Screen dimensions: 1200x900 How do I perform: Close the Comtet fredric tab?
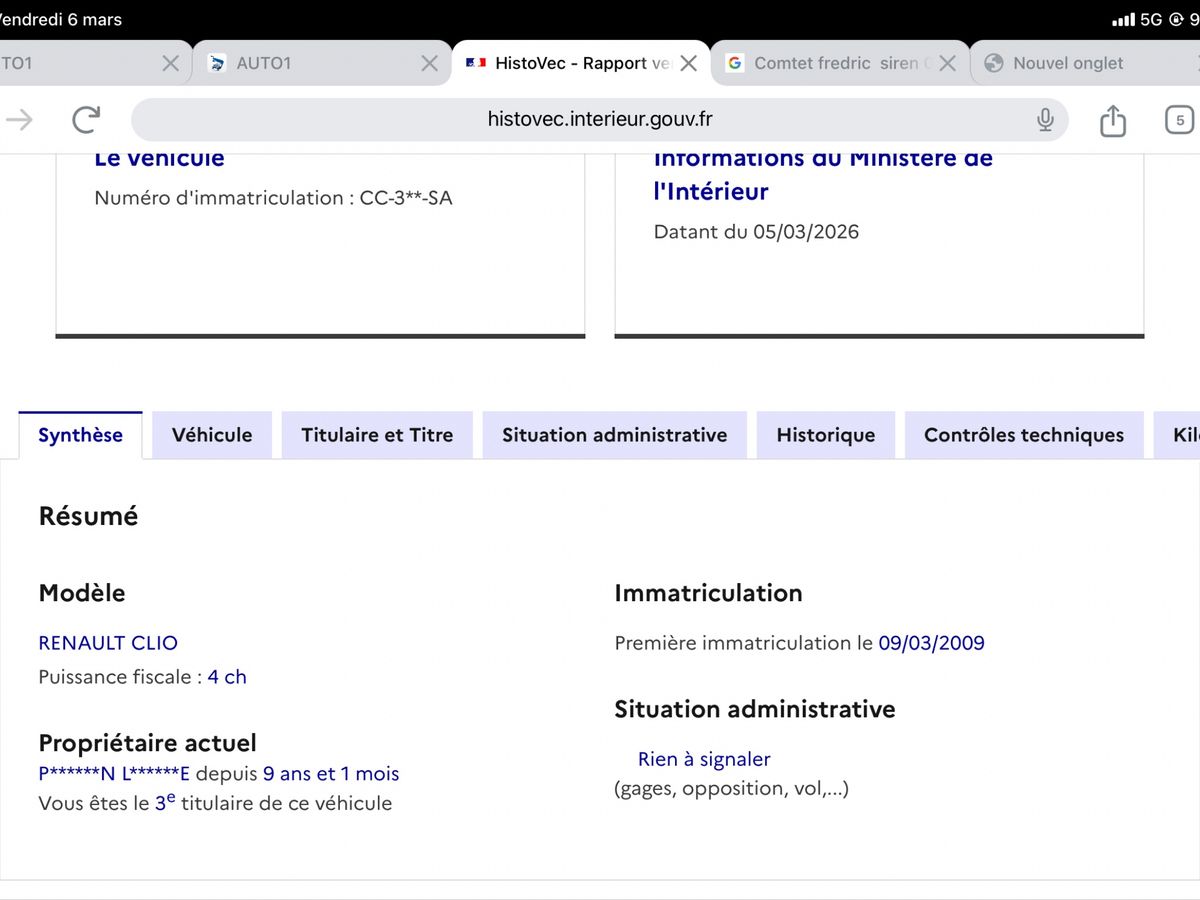[947, 62]
